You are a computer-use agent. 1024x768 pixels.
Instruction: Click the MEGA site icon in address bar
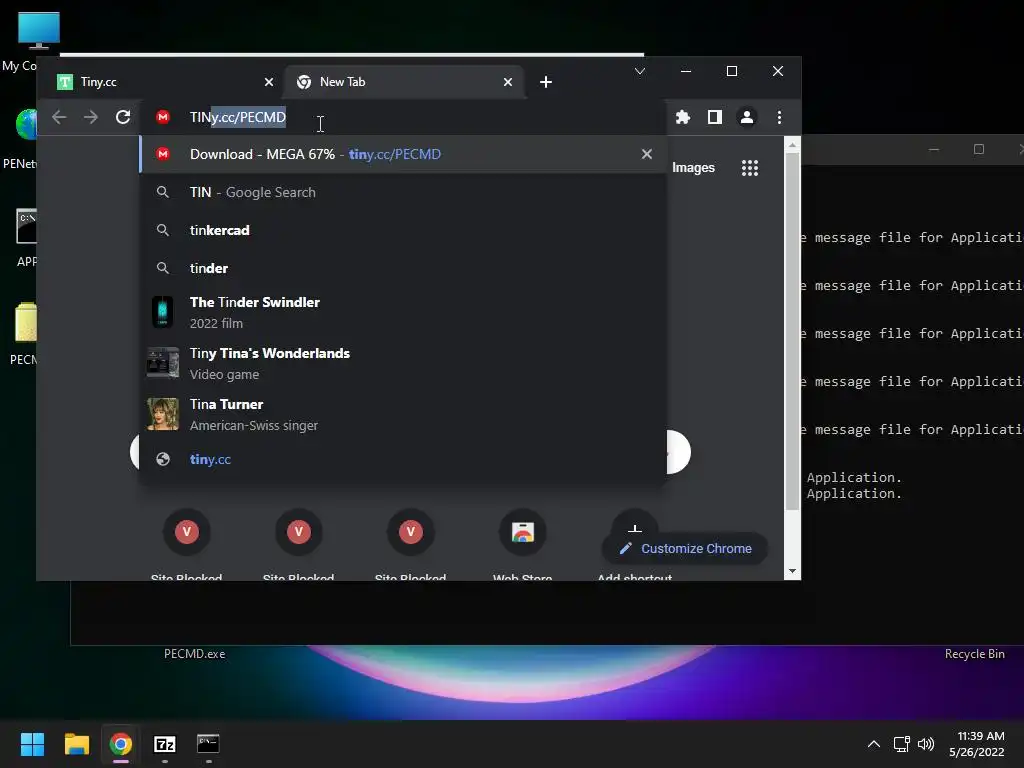coord(163,117)
